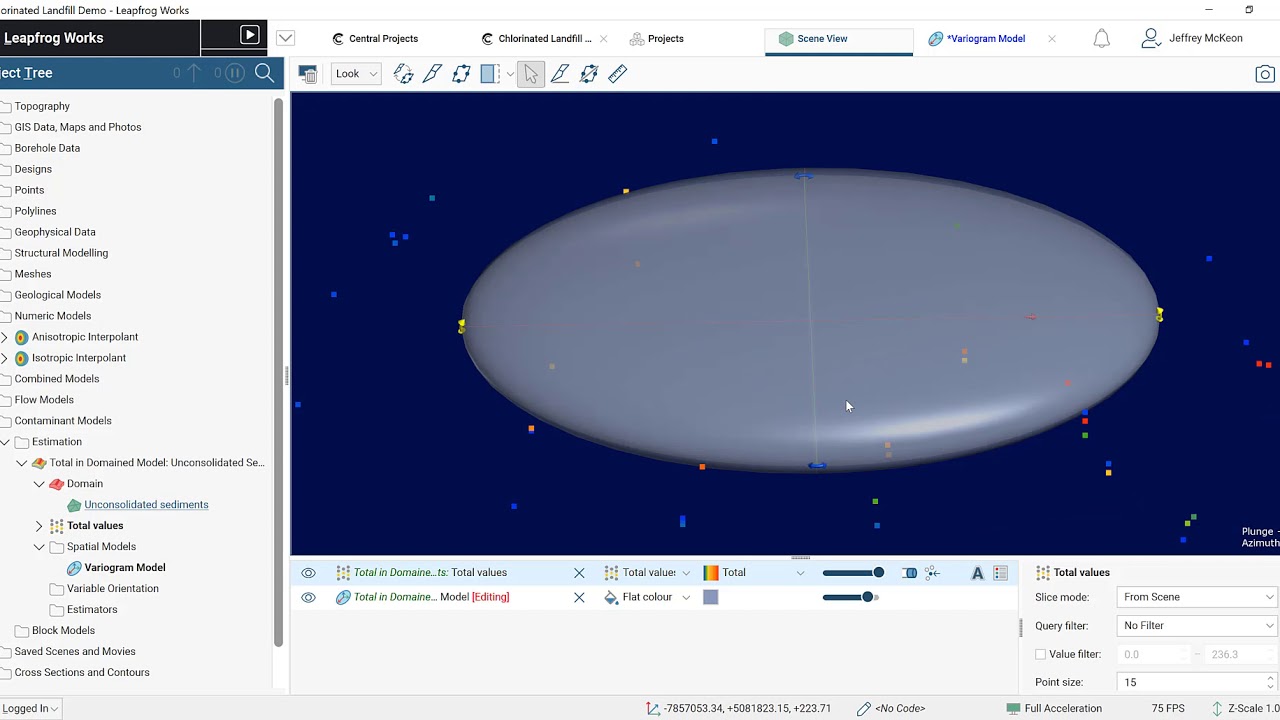Screen dimensions: 1280x720
Task: Toggle visibility of Total values row
Action: click(x=308, y=573)
